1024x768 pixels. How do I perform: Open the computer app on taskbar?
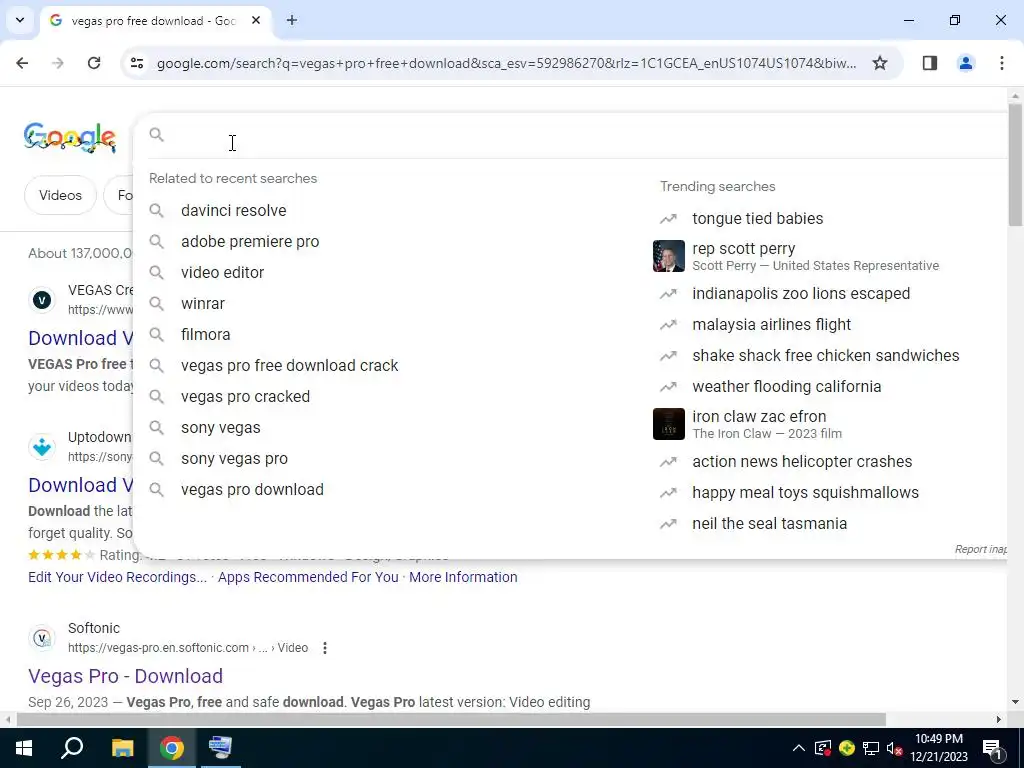220,748
